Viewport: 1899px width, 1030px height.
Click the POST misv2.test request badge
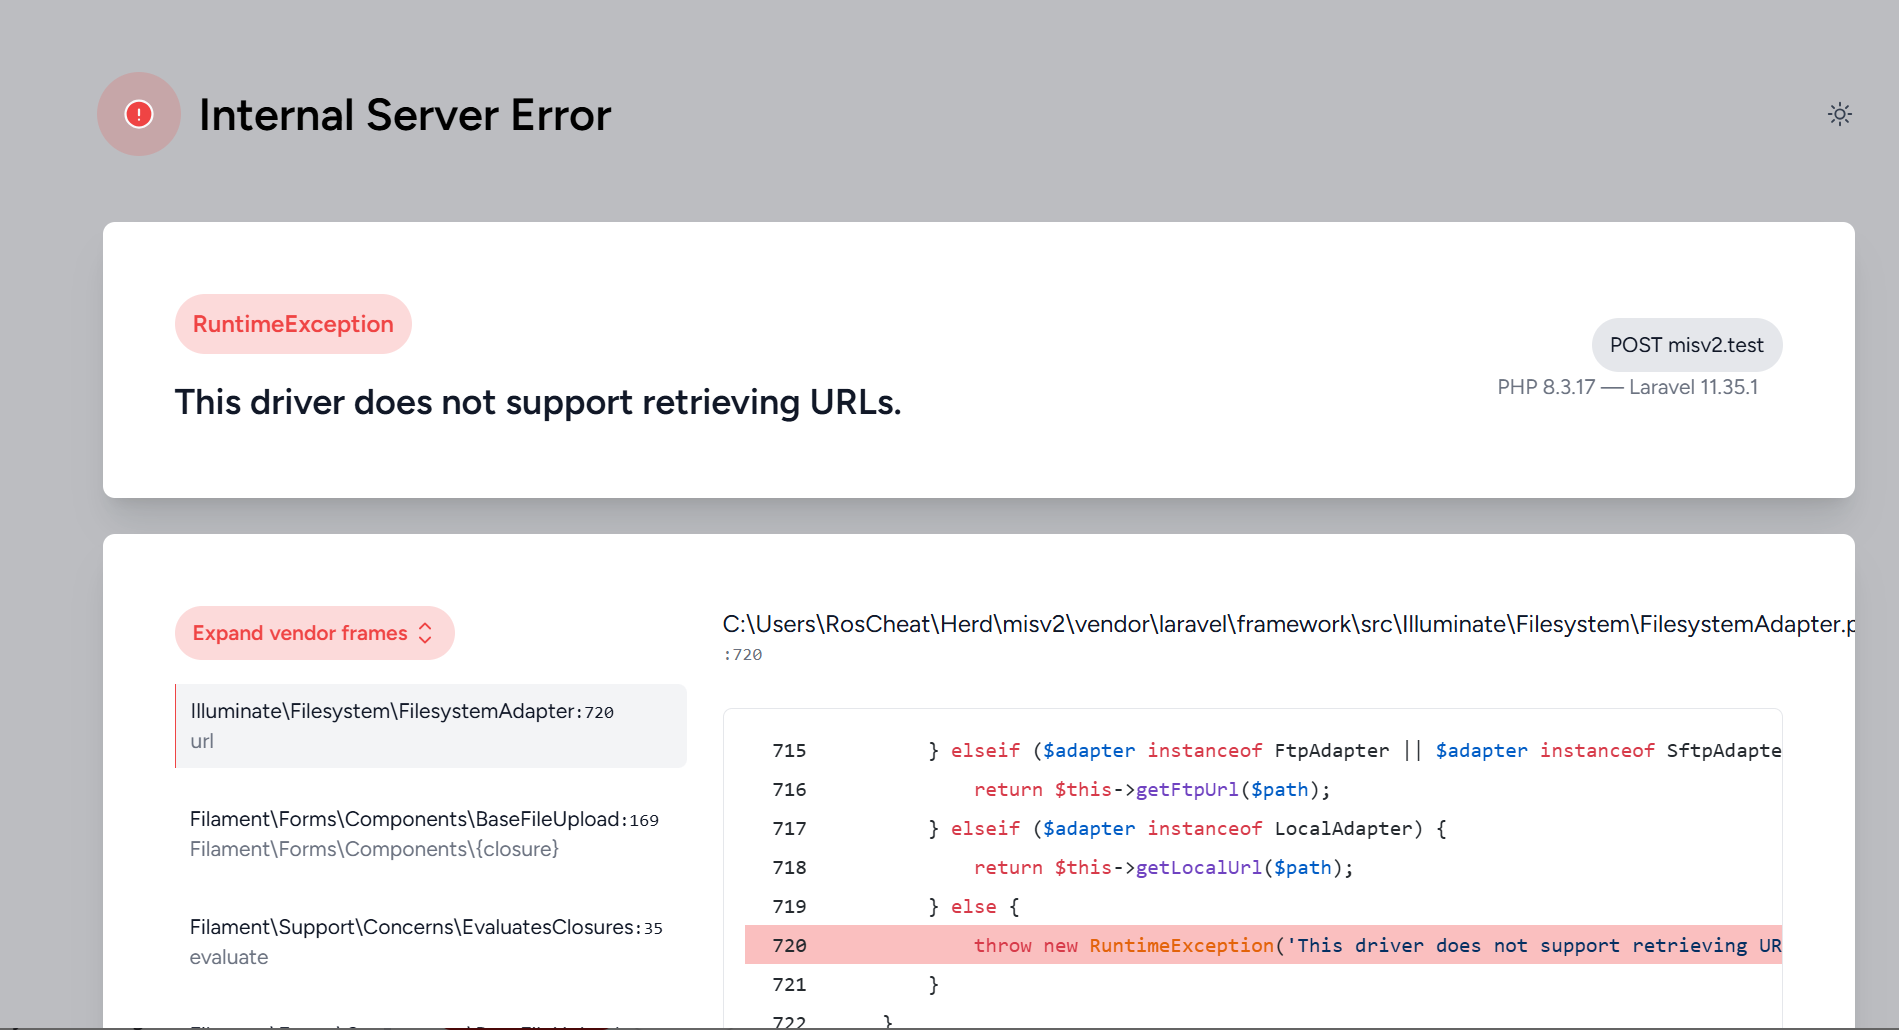(1687, 345)
